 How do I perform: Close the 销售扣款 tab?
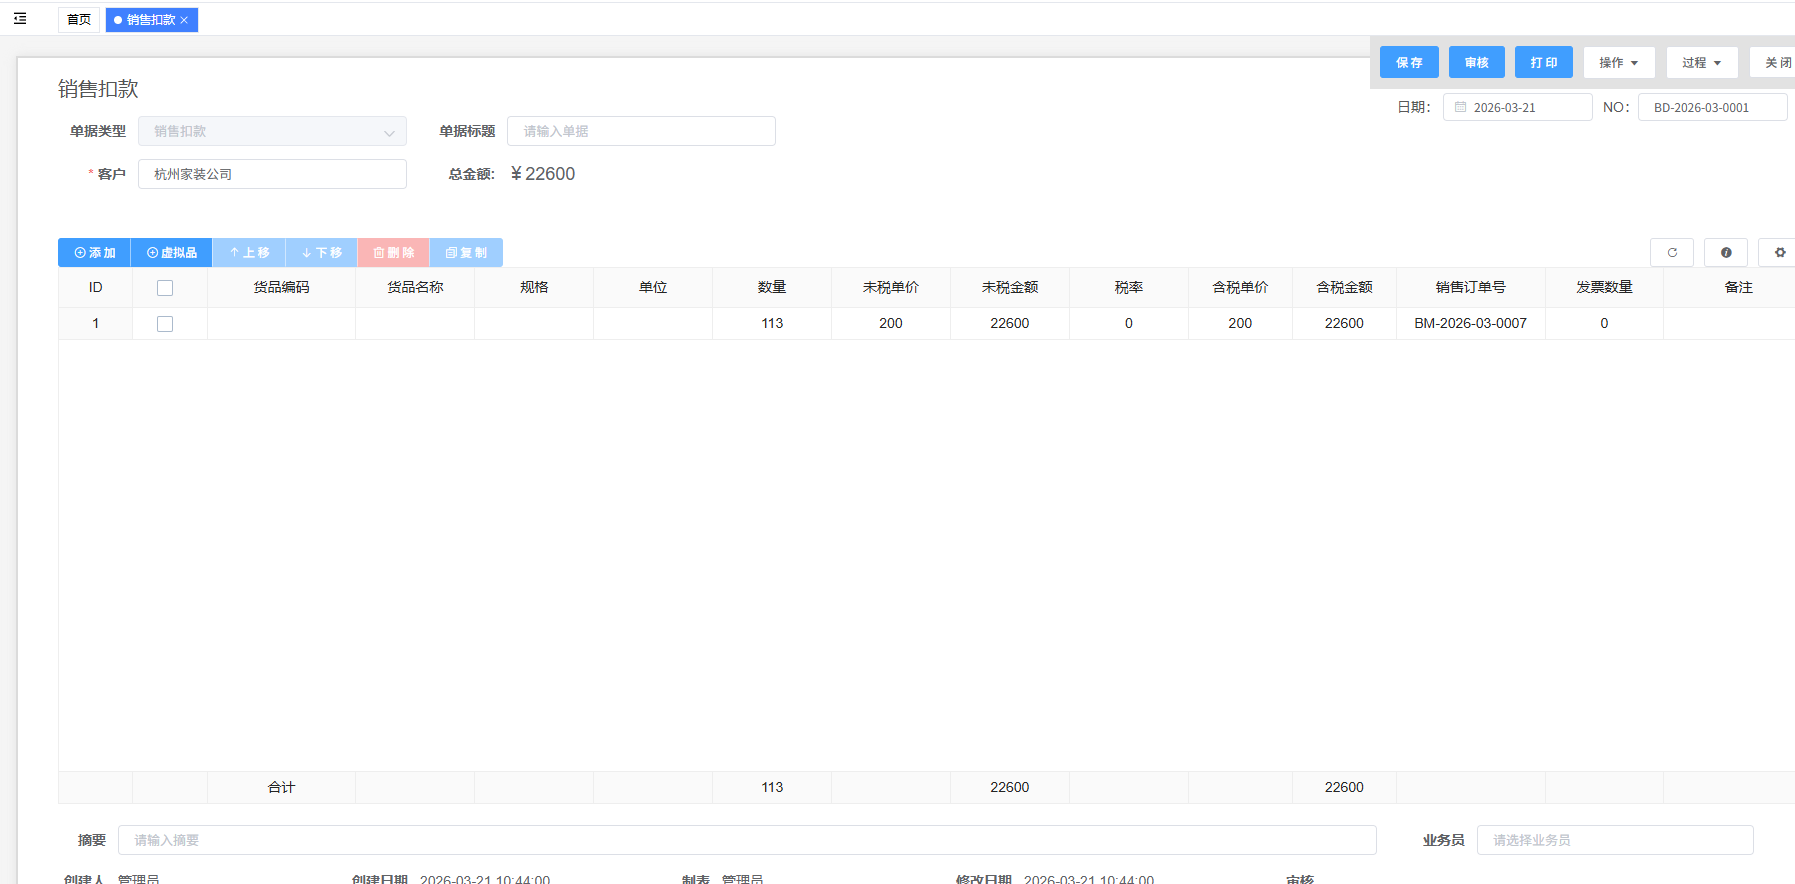coord(184,20)
